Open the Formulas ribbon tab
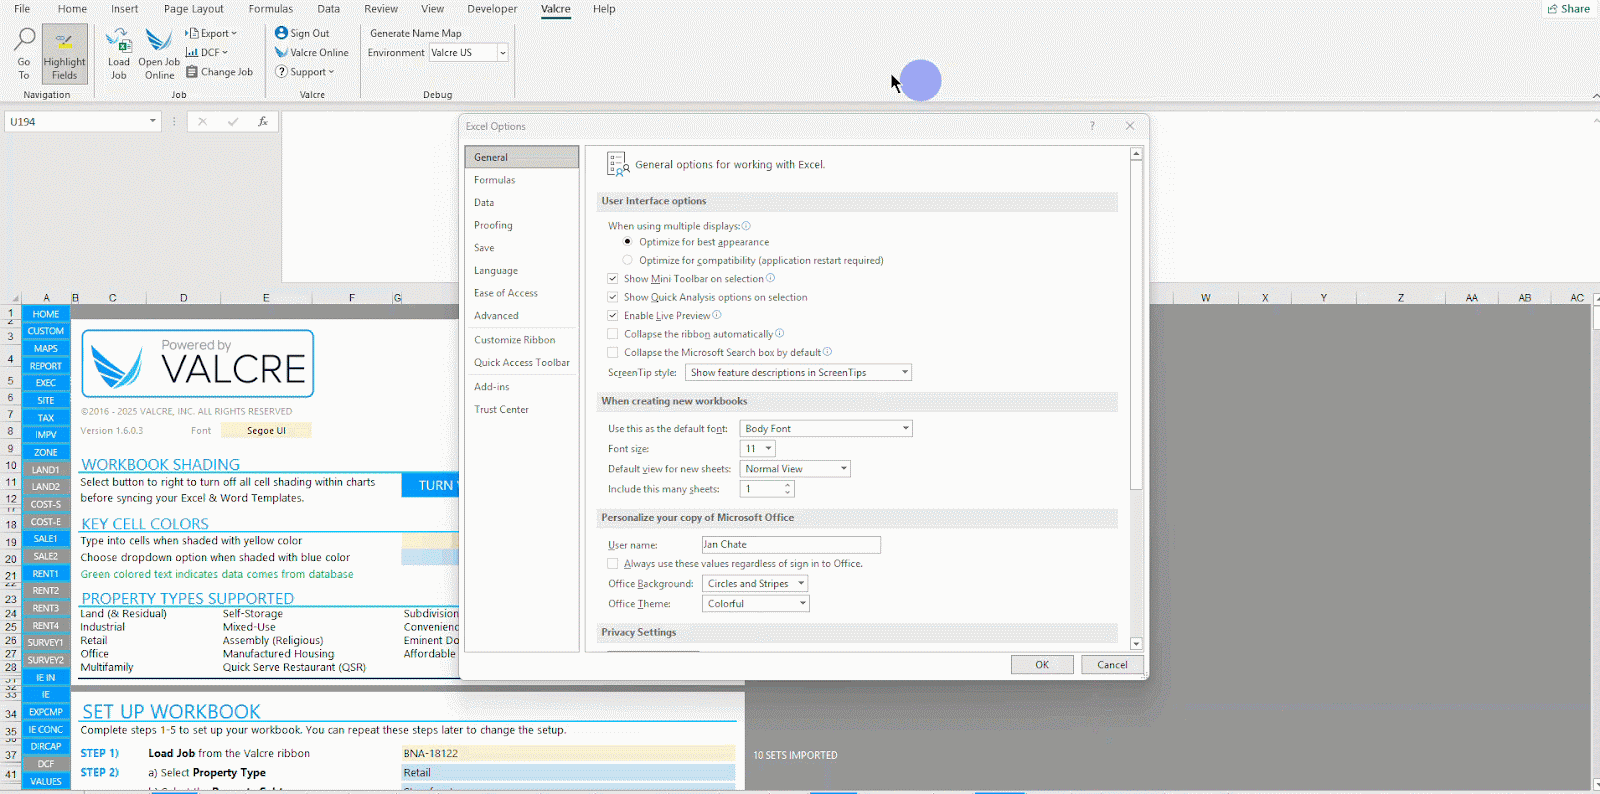The width and height of the screenshot is (1600, 794). [271, 9]
